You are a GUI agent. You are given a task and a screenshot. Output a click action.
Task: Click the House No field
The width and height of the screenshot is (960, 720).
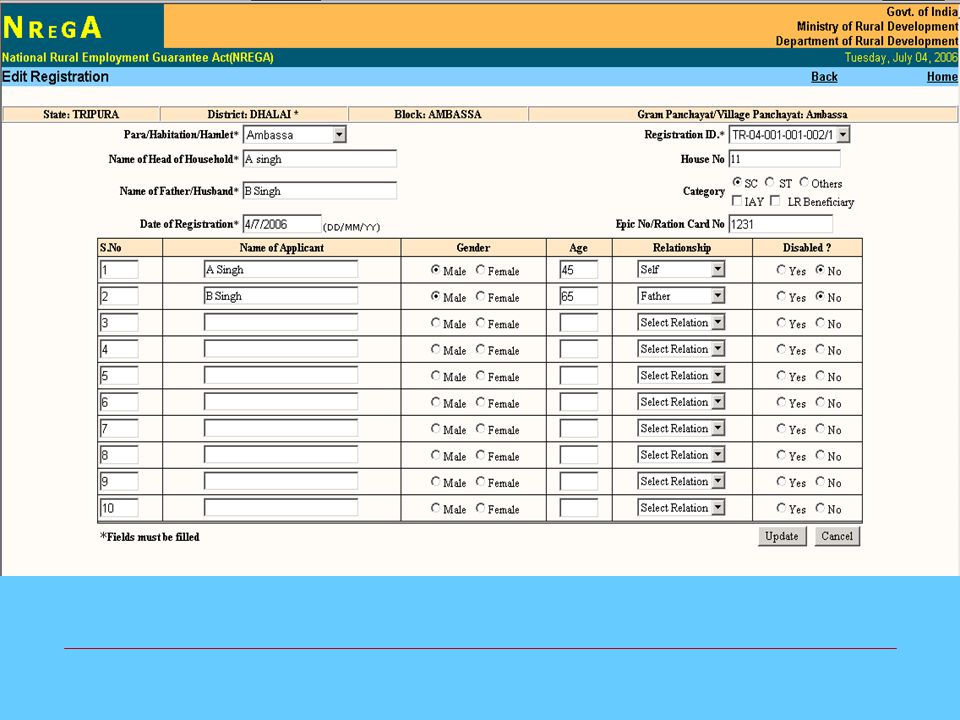coord(784,159)
